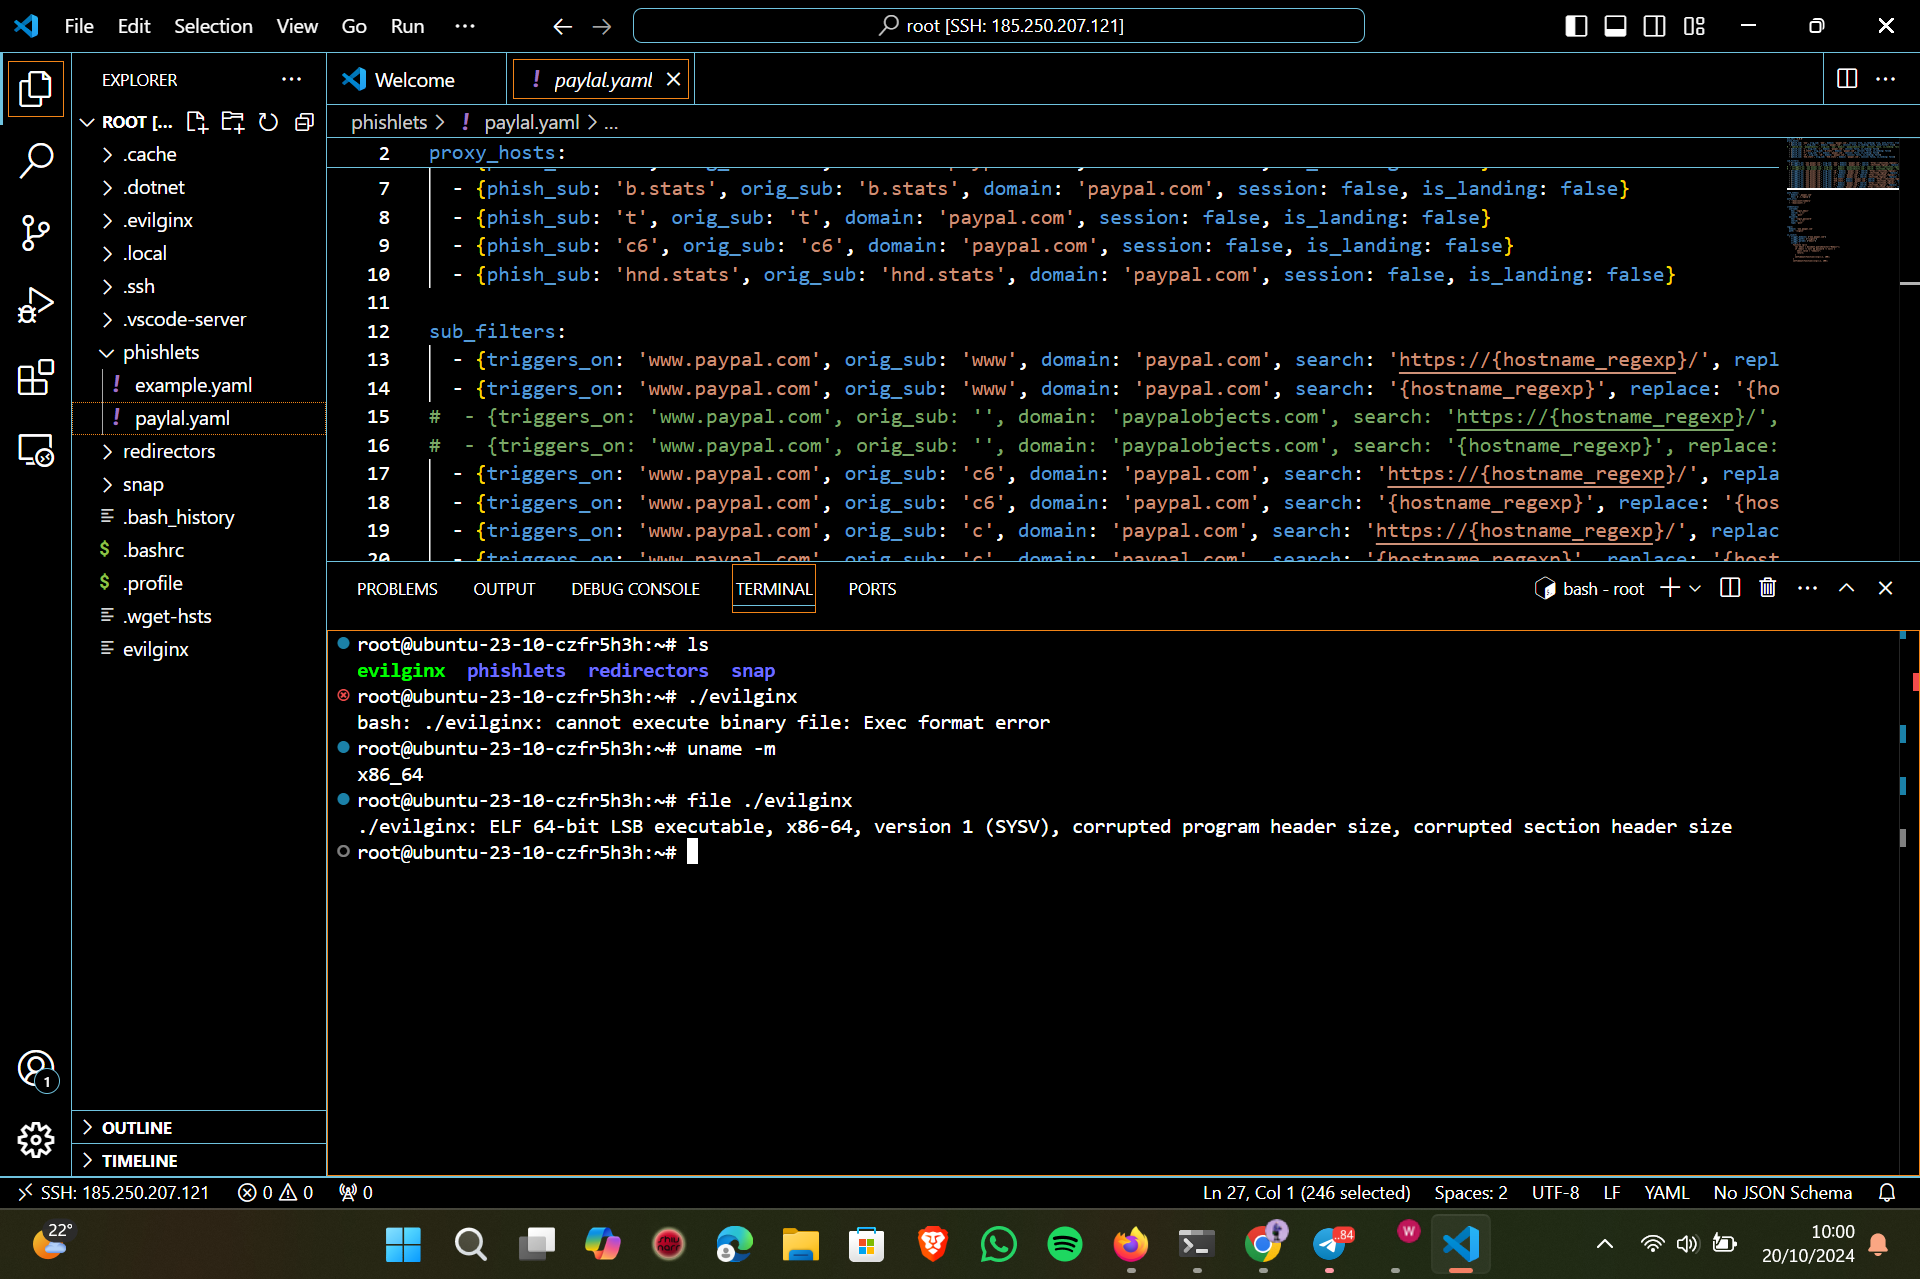This screenshot has width=1920, height=1279.
Task: Switch to the PROBLEMS panel tab
Action: tap(397, 589)
